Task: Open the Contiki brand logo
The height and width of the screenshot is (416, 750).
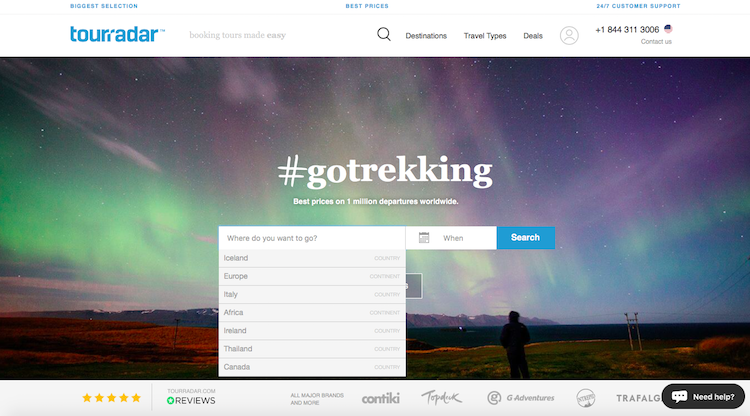Action: pos(380,398)
